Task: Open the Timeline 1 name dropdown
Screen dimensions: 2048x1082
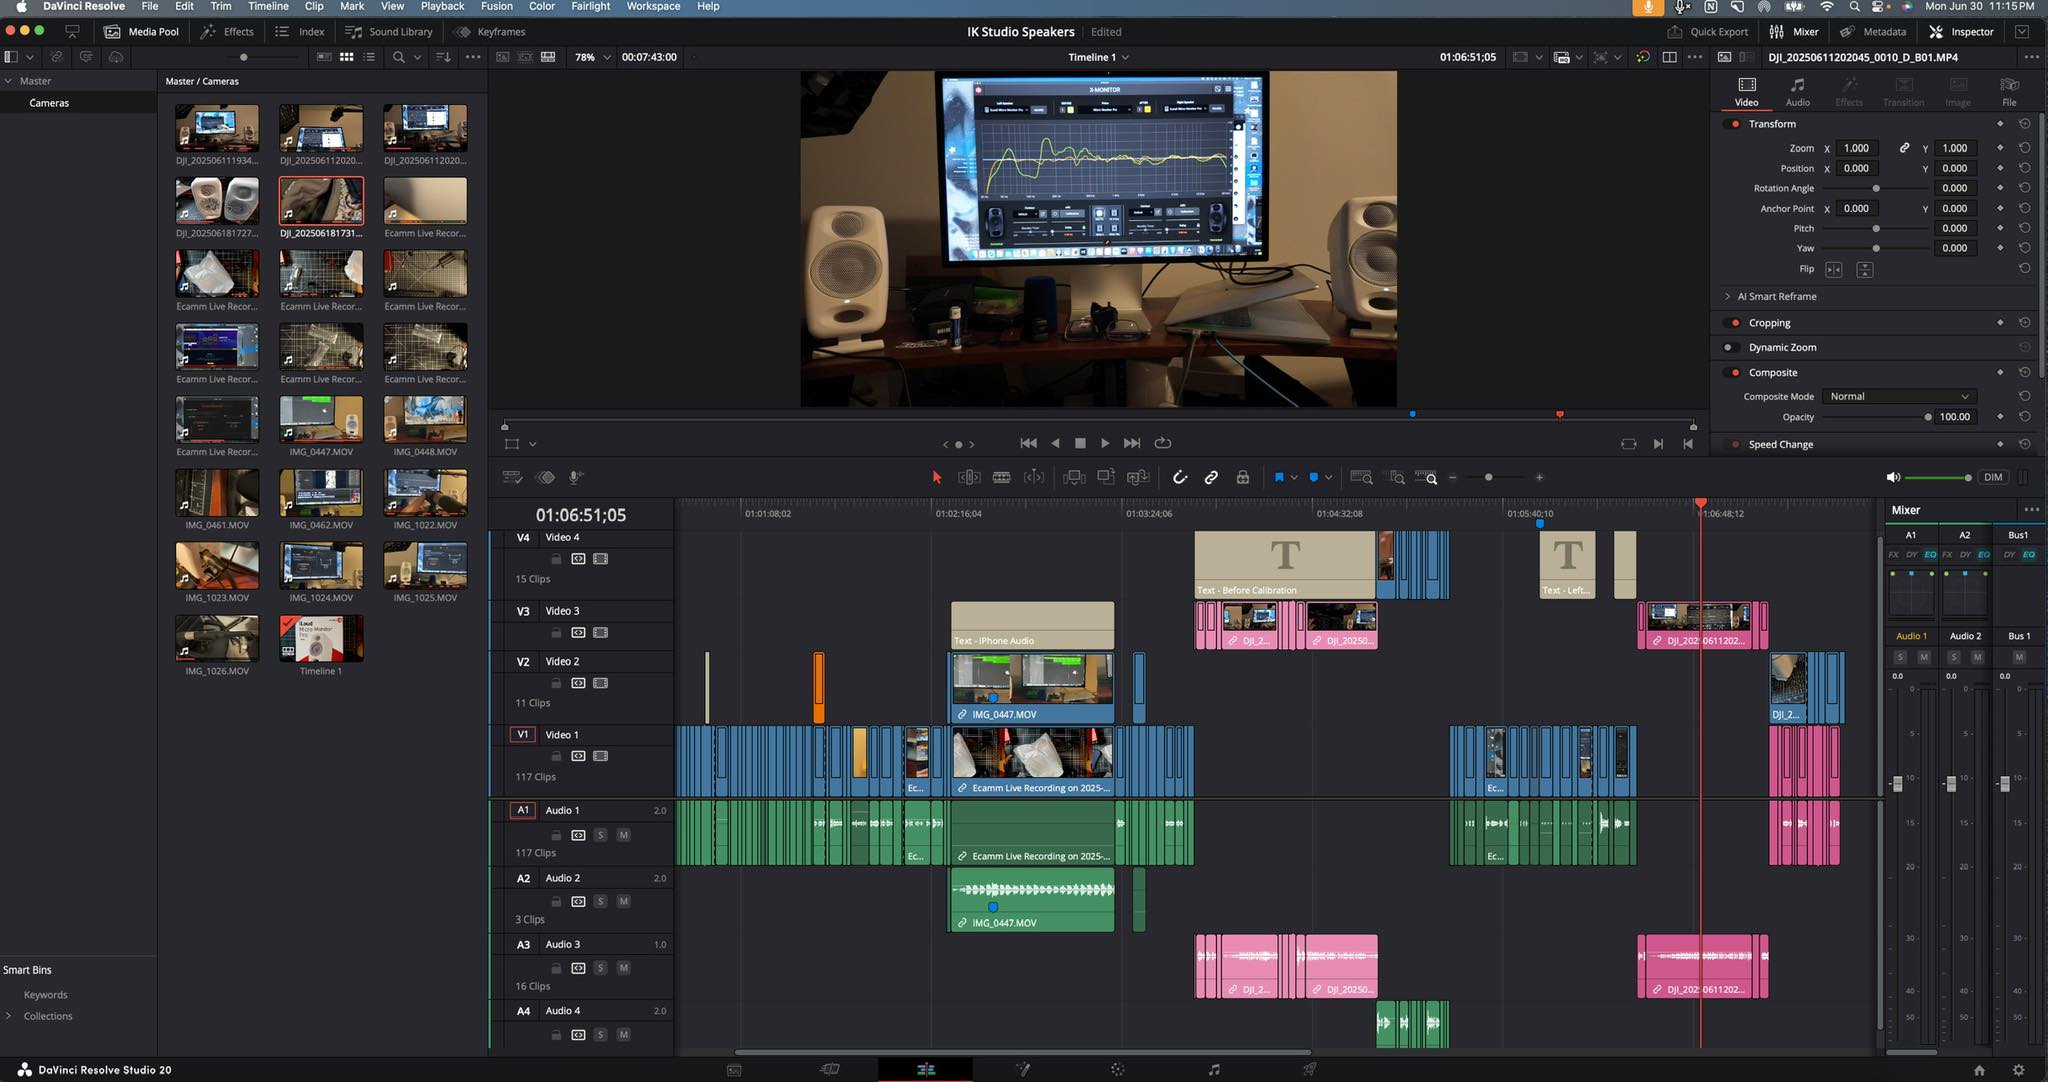Action: 1098,57
